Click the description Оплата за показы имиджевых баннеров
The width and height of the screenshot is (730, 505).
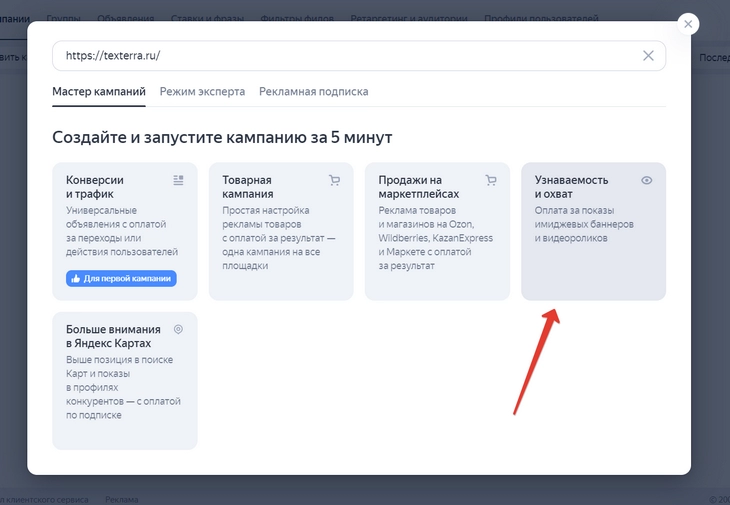[584, 224]
